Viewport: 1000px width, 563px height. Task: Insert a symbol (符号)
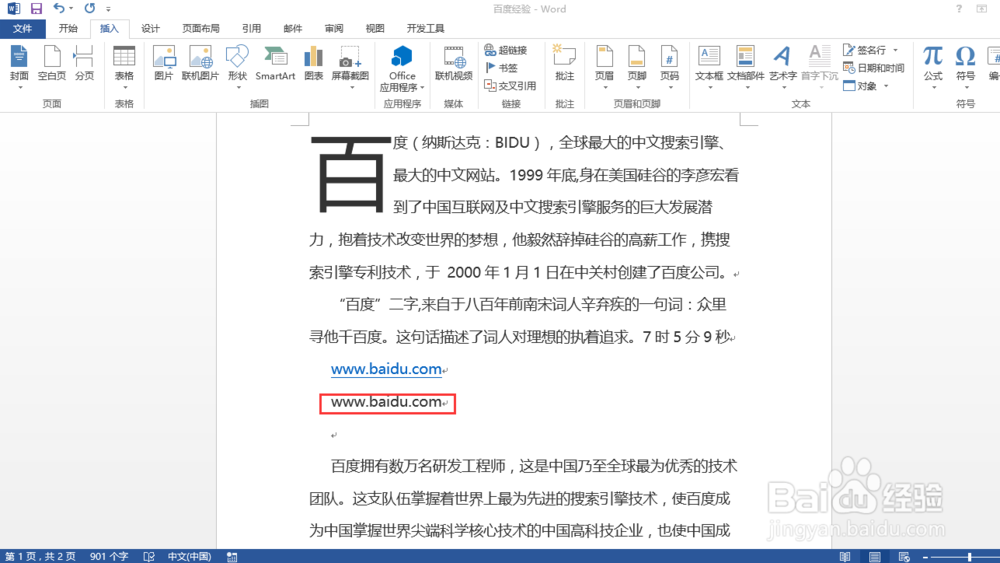965,68
